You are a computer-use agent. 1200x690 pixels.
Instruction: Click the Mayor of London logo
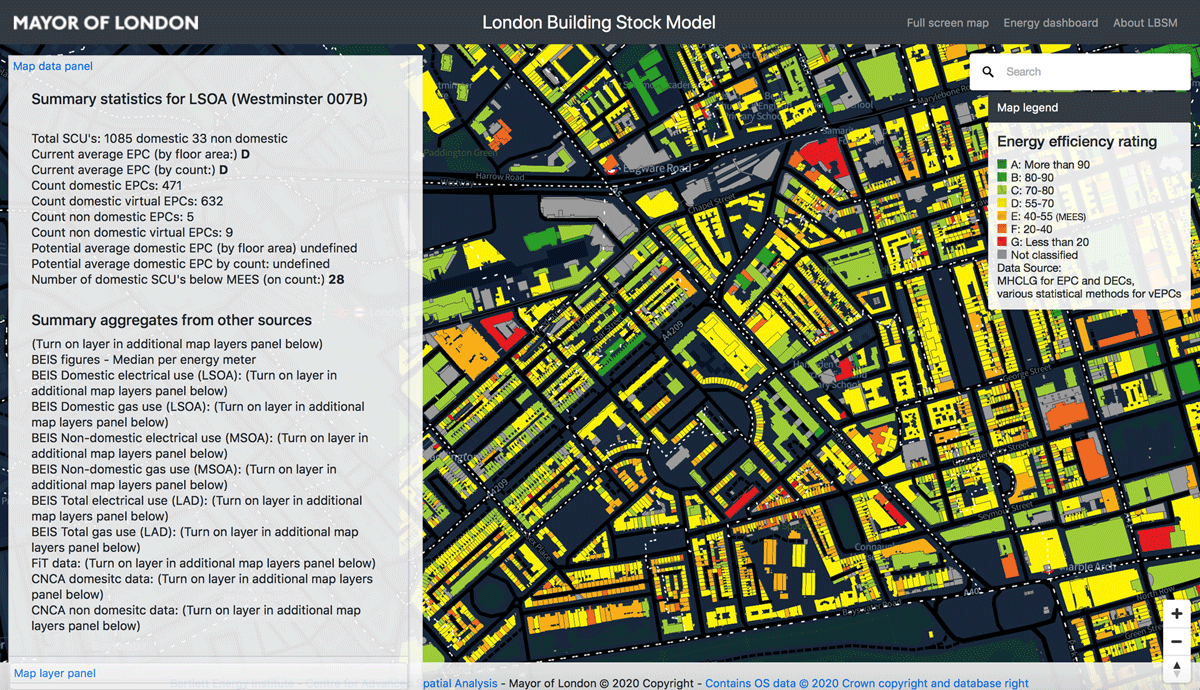(x=106, y=22)
